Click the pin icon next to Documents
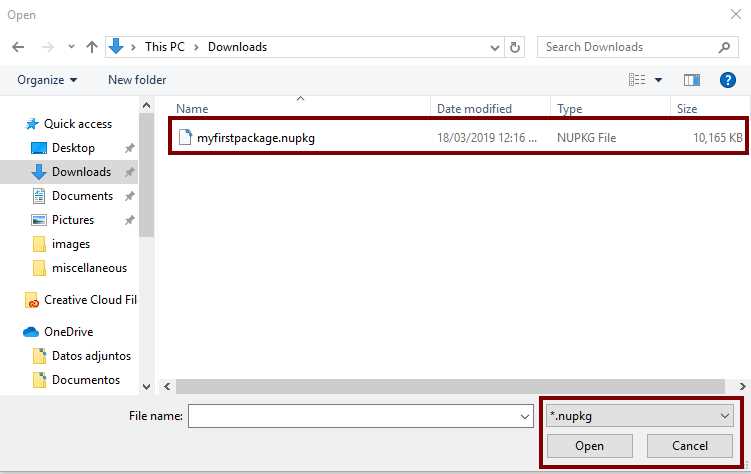Image resolution: width=751 pixels, height=474 pixels. coord(129,196)
